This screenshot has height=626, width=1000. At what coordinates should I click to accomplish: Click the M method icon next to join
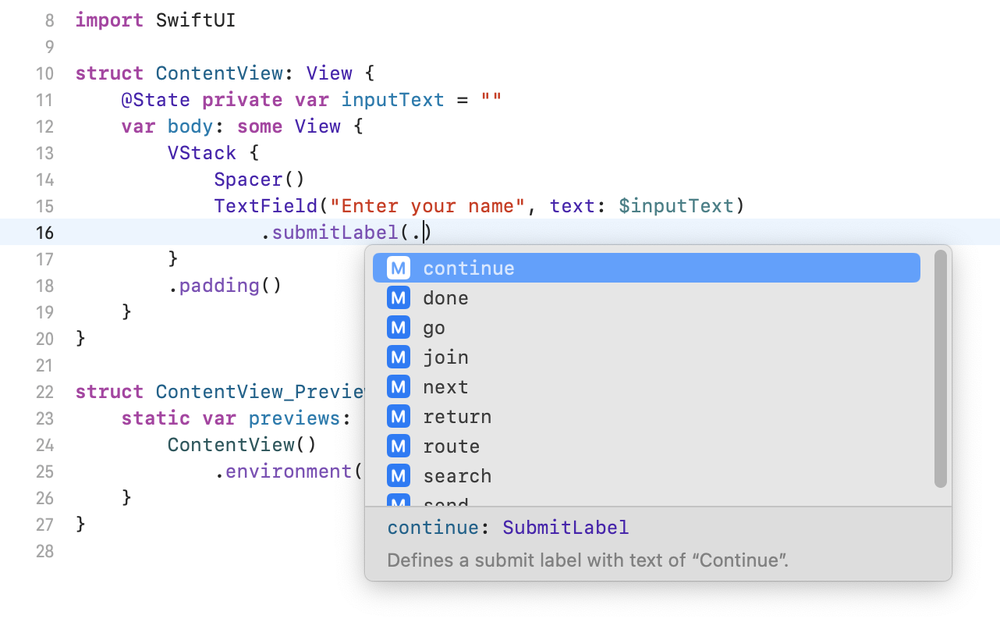(399, 357)
